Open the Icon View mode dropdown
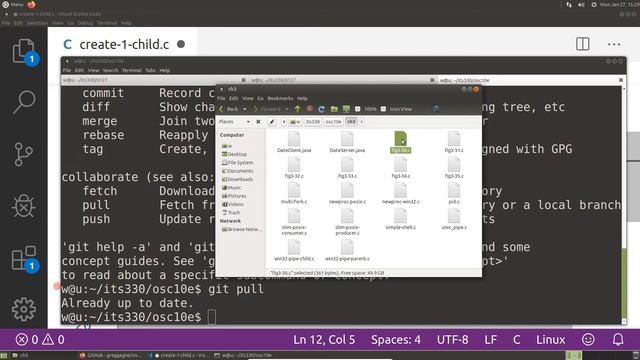 click(x=400, y=109)
